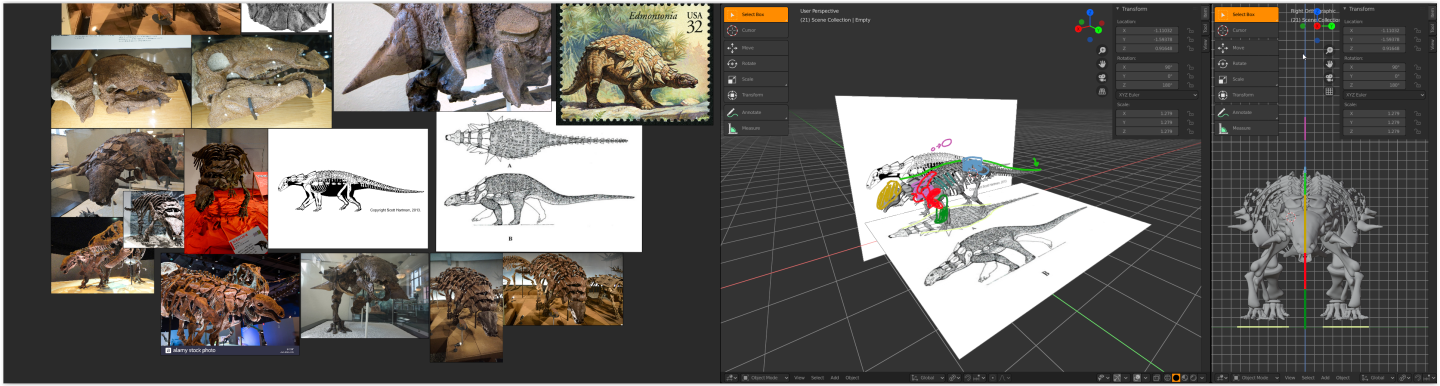The height and width of the screenshot is (386, 1440).
Task: Select the Rotate tool in left viewport
Action: click(x=755, y=64)
